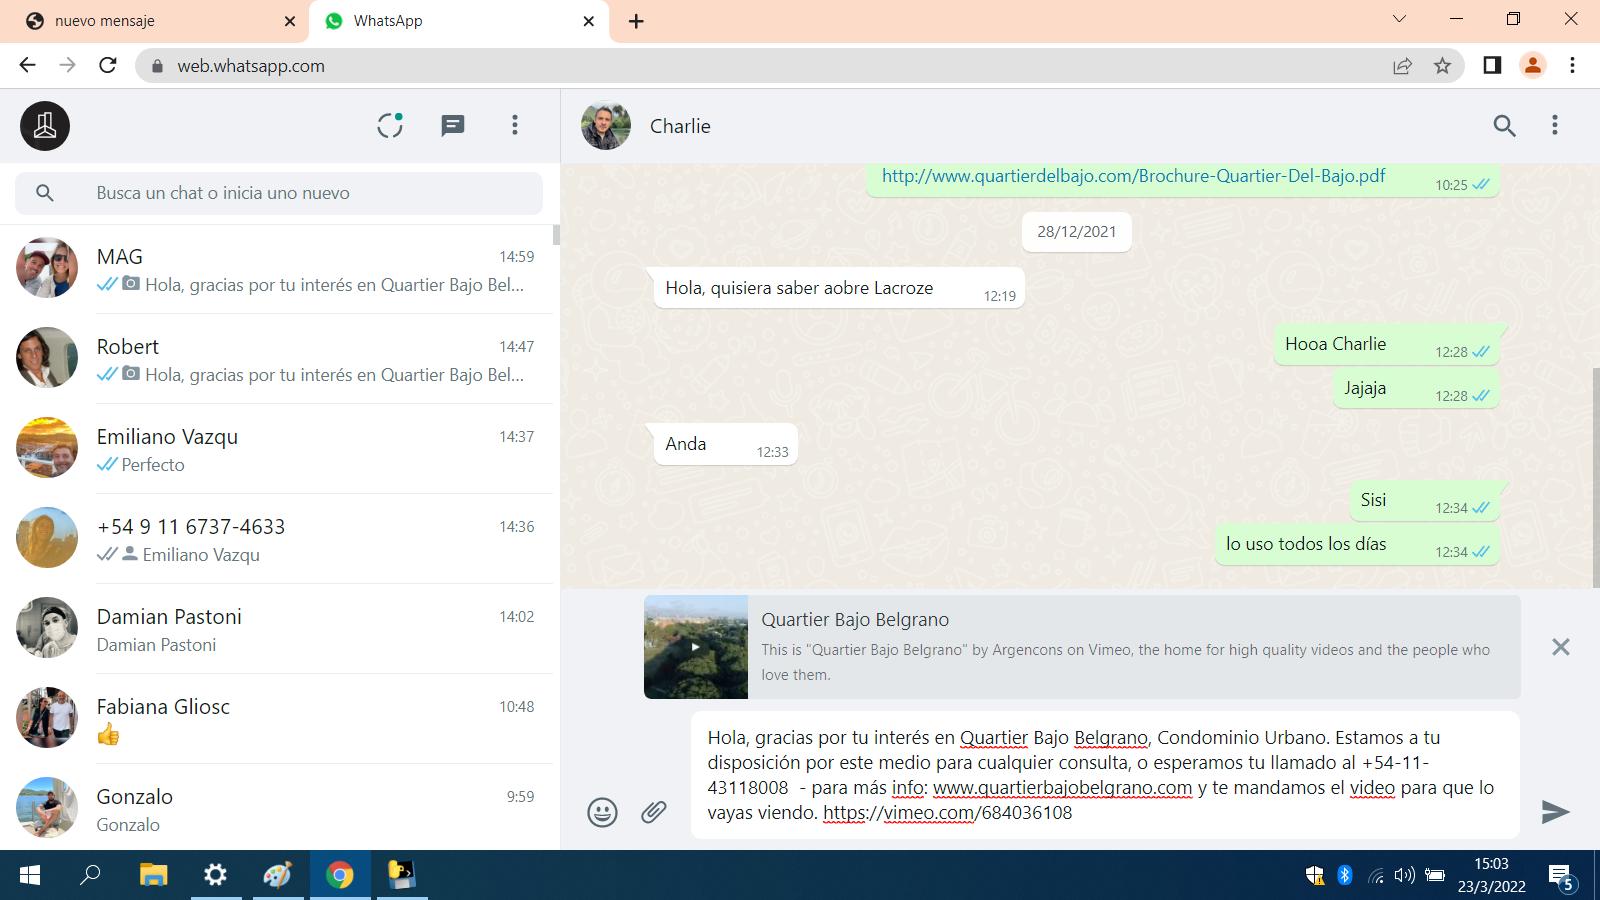1600x900 pixels.
Task: Send the typed message
Action: (x=1555, y=812)
